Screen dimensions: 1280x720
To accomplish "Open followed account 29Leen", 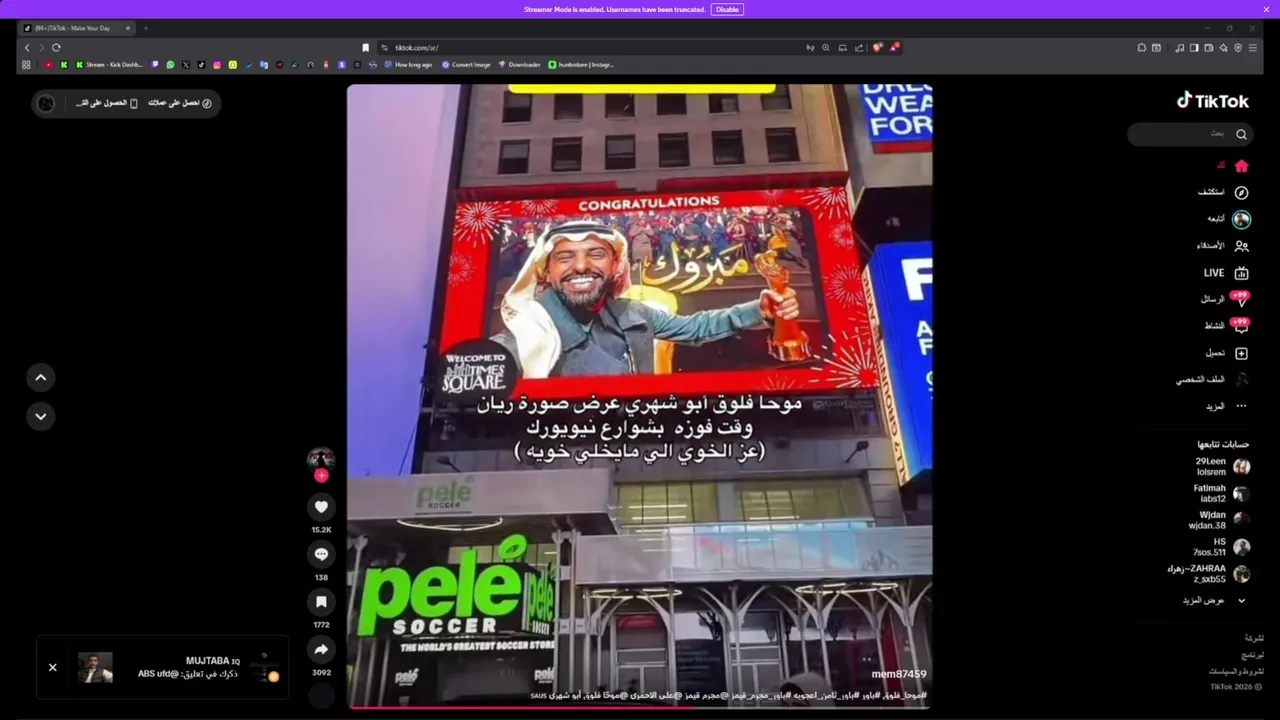I will click(1222, 467).
